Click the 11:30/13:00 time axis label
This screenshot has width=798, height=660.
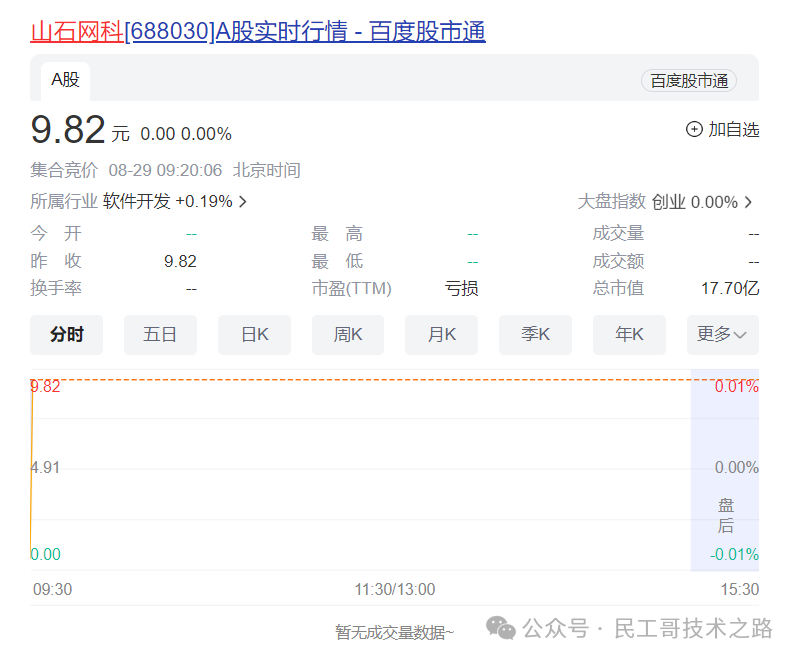point(395,589)
